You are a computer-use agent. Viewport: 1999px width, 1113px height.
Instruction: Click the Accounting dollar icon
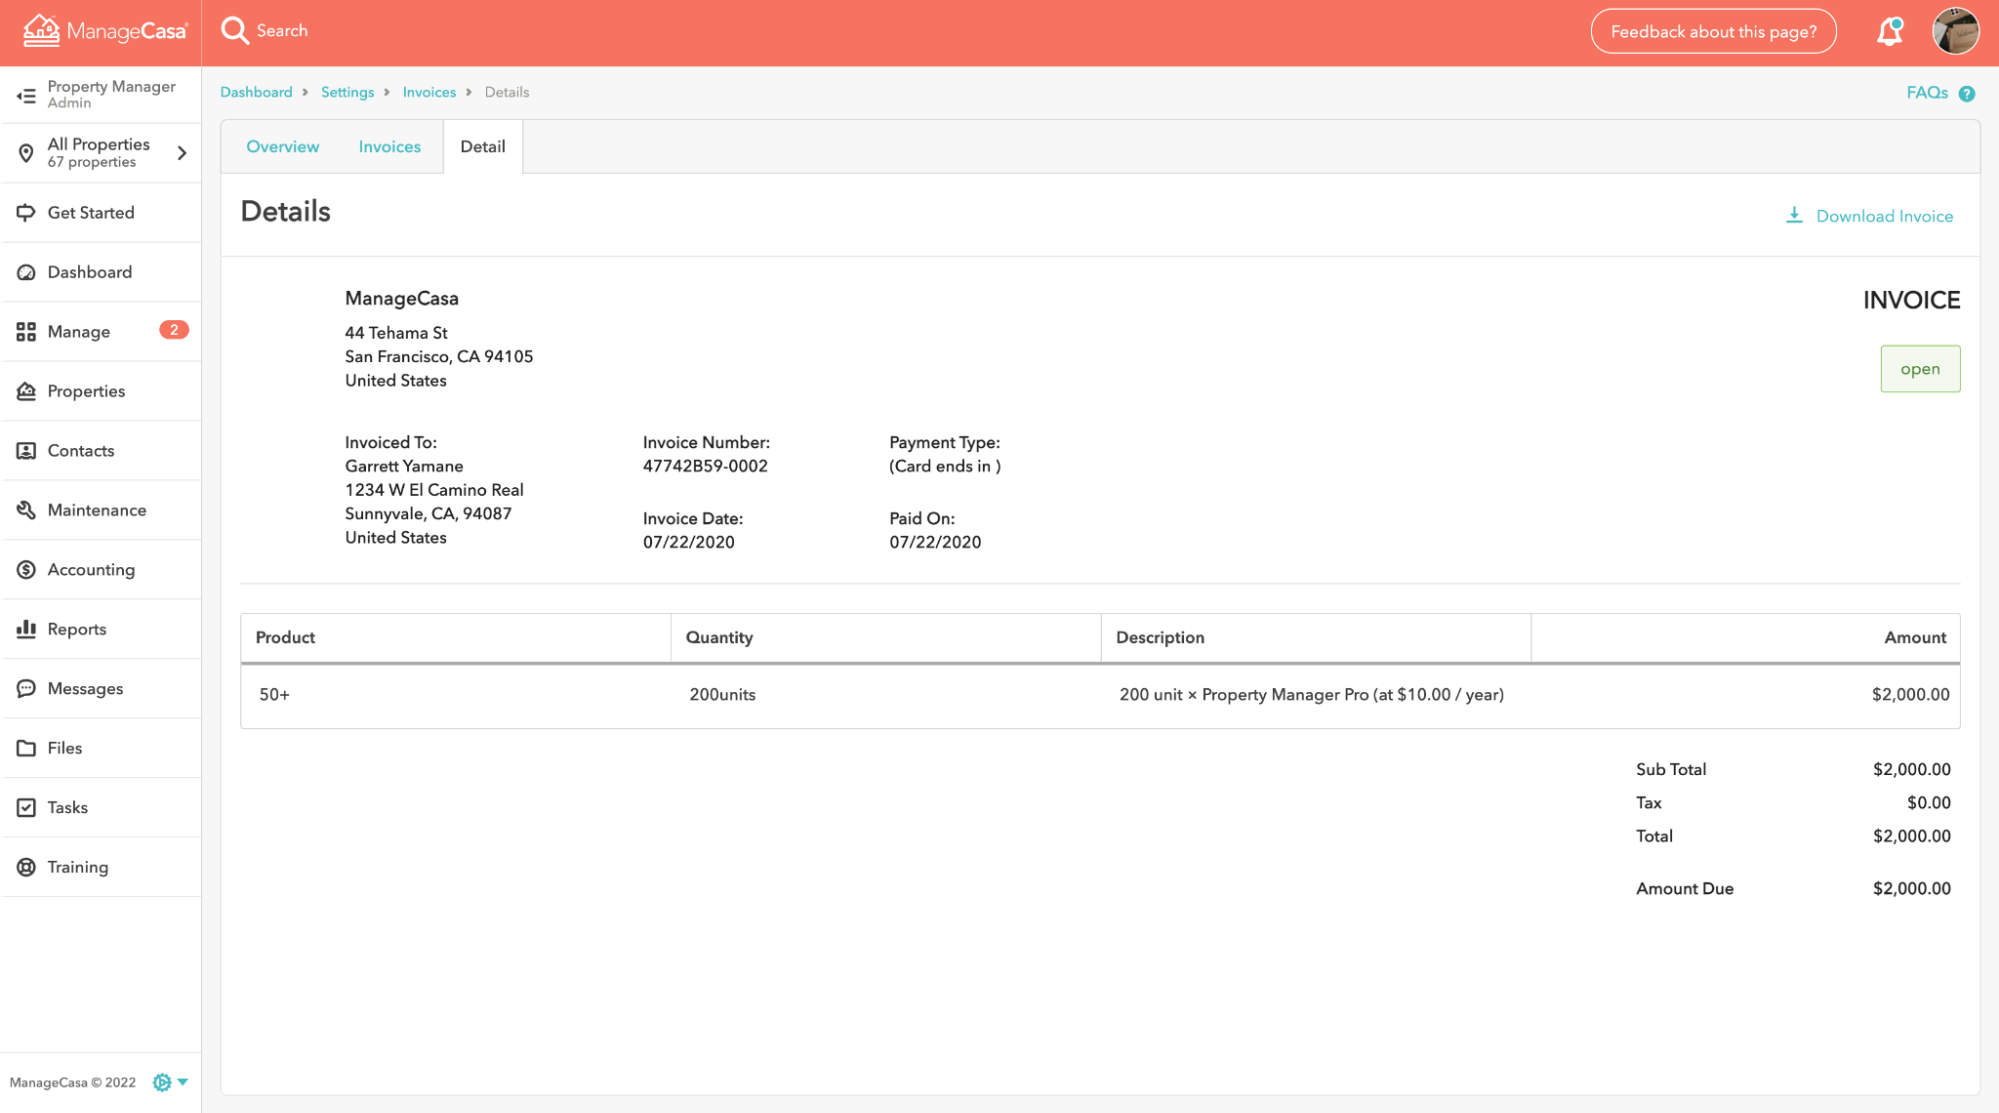pyautogui.click(x=26, y=570)
